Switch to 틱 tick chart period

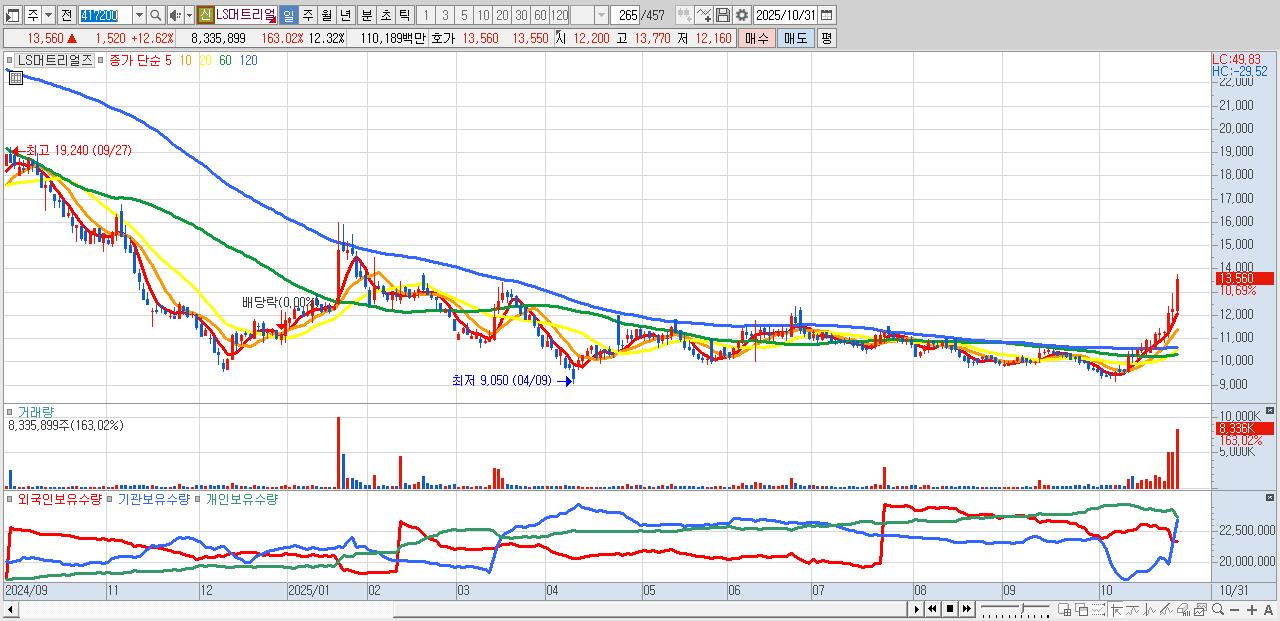point(404,15)
